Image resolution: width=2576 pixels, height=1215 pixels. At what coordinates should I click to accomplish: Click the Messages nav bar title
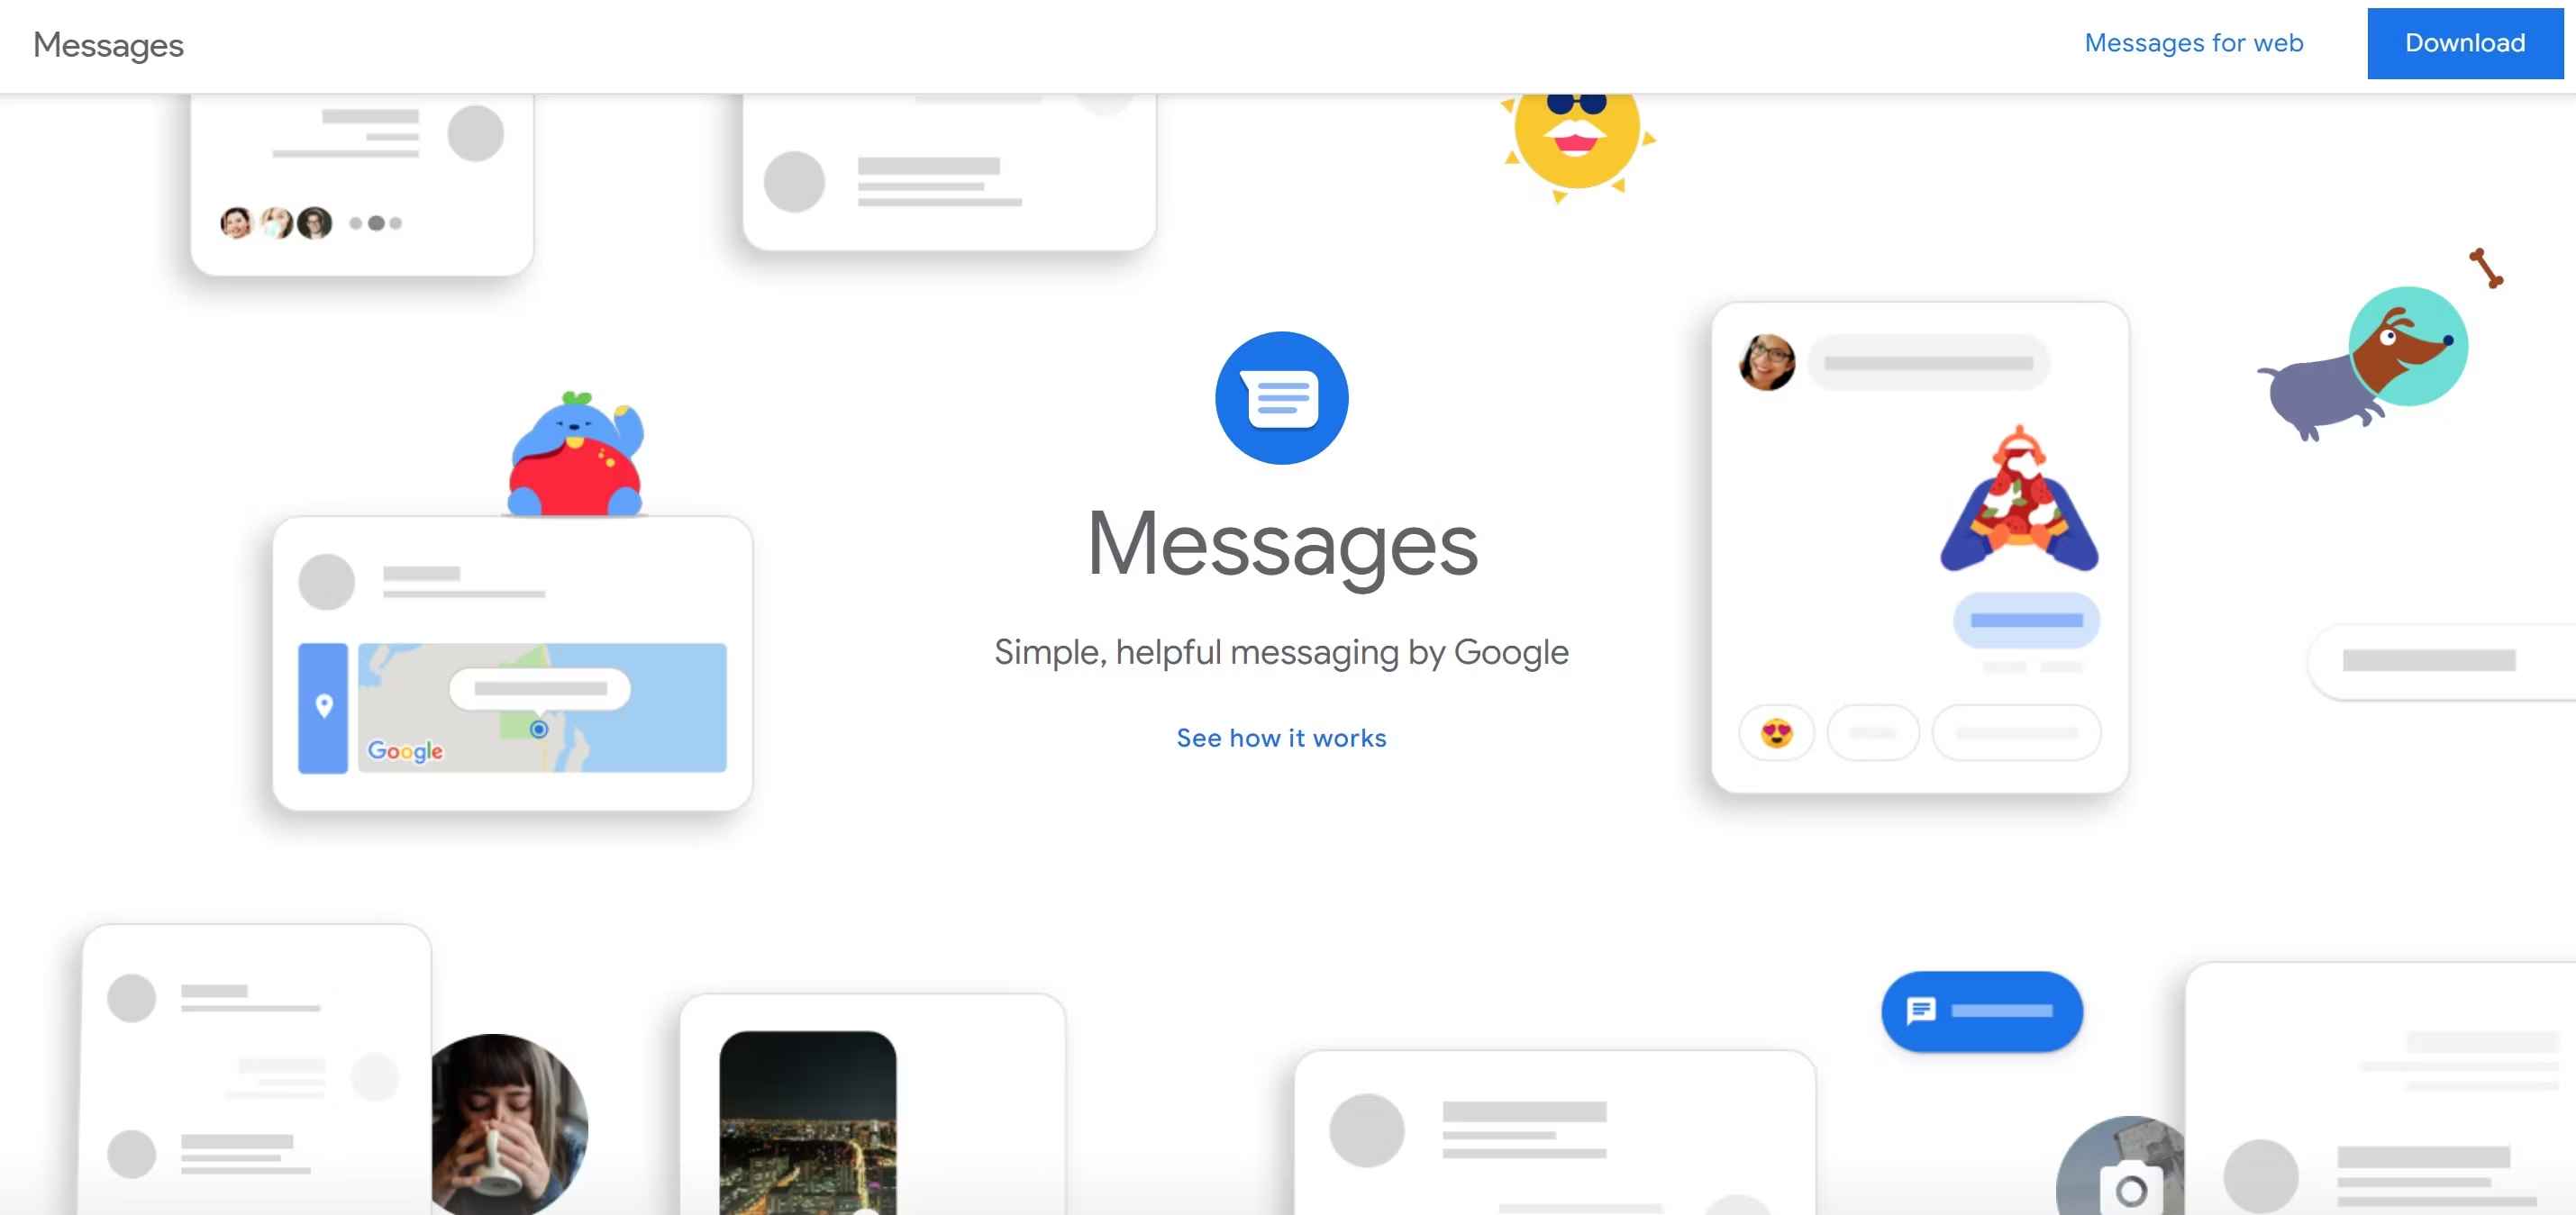click(x=108, y=44)
